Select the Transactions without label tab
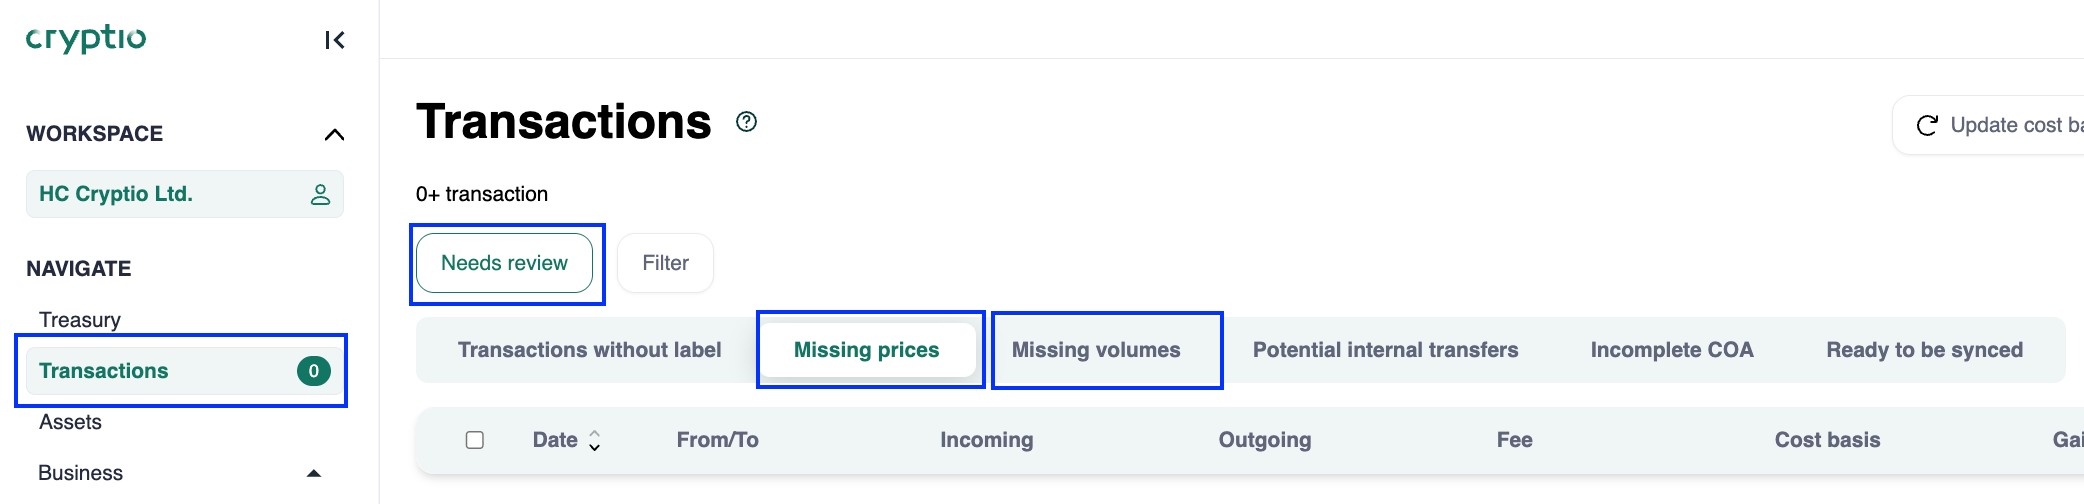The height and width of the screenshot is (504, 2084). coord(589,350)
